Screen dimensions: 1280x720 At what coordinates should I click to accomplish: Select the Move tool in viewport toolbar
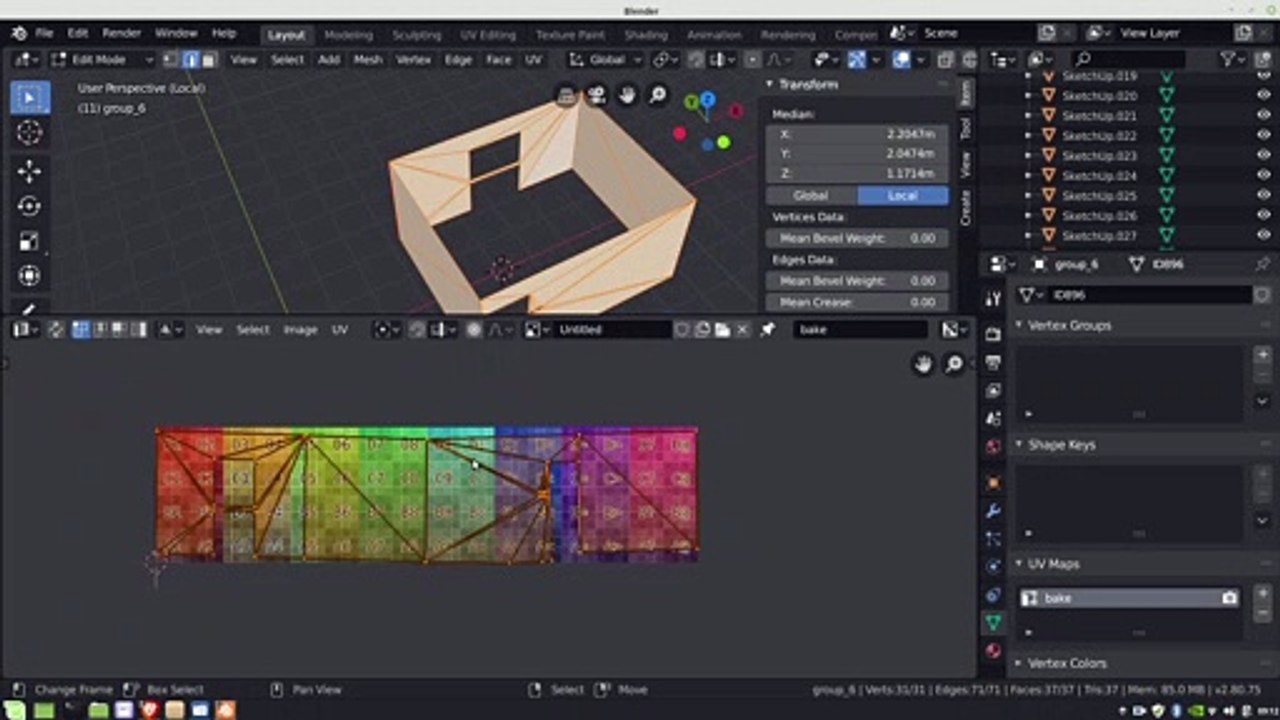click(x=30, y=171)
